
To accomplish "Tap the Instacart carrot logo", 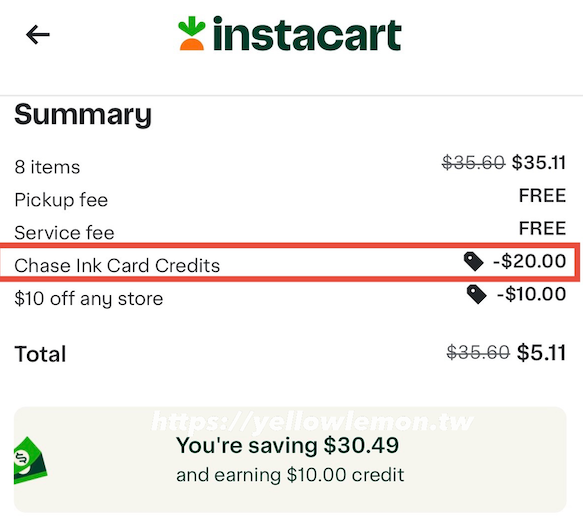I will (x=191, y=33).
